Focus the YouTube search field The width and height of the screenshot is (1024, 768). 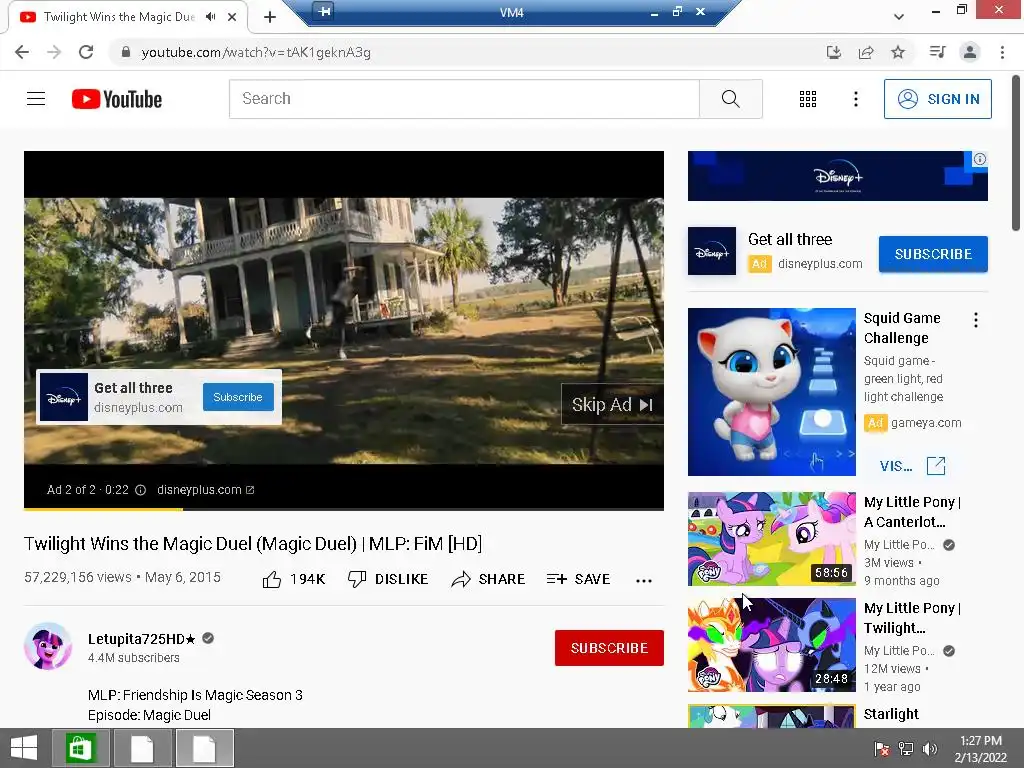pyautogui.click(x=464, y=99)
